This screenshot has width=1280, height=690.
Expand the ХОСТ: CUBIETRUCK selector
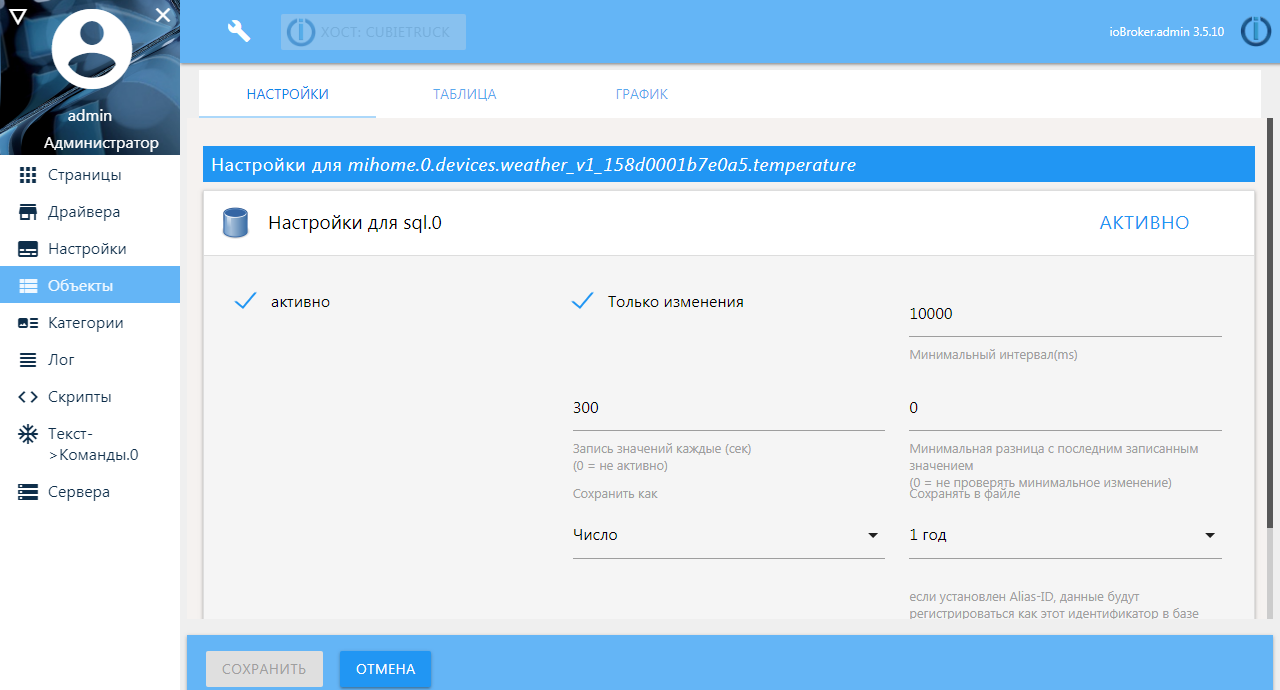coord(372,31)
